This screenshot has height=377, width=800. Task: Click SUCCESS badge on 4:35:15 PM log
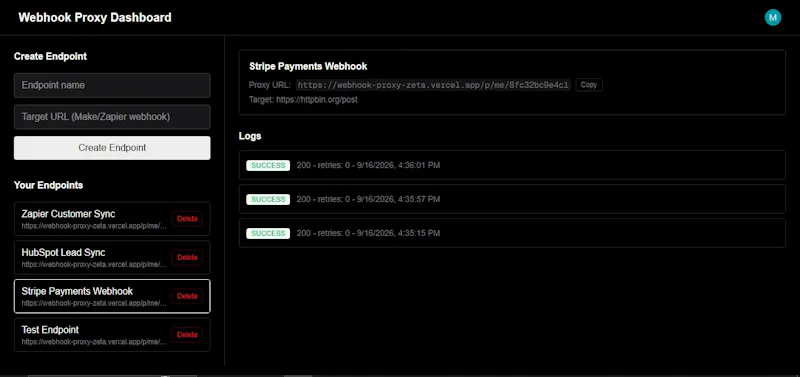268,233
